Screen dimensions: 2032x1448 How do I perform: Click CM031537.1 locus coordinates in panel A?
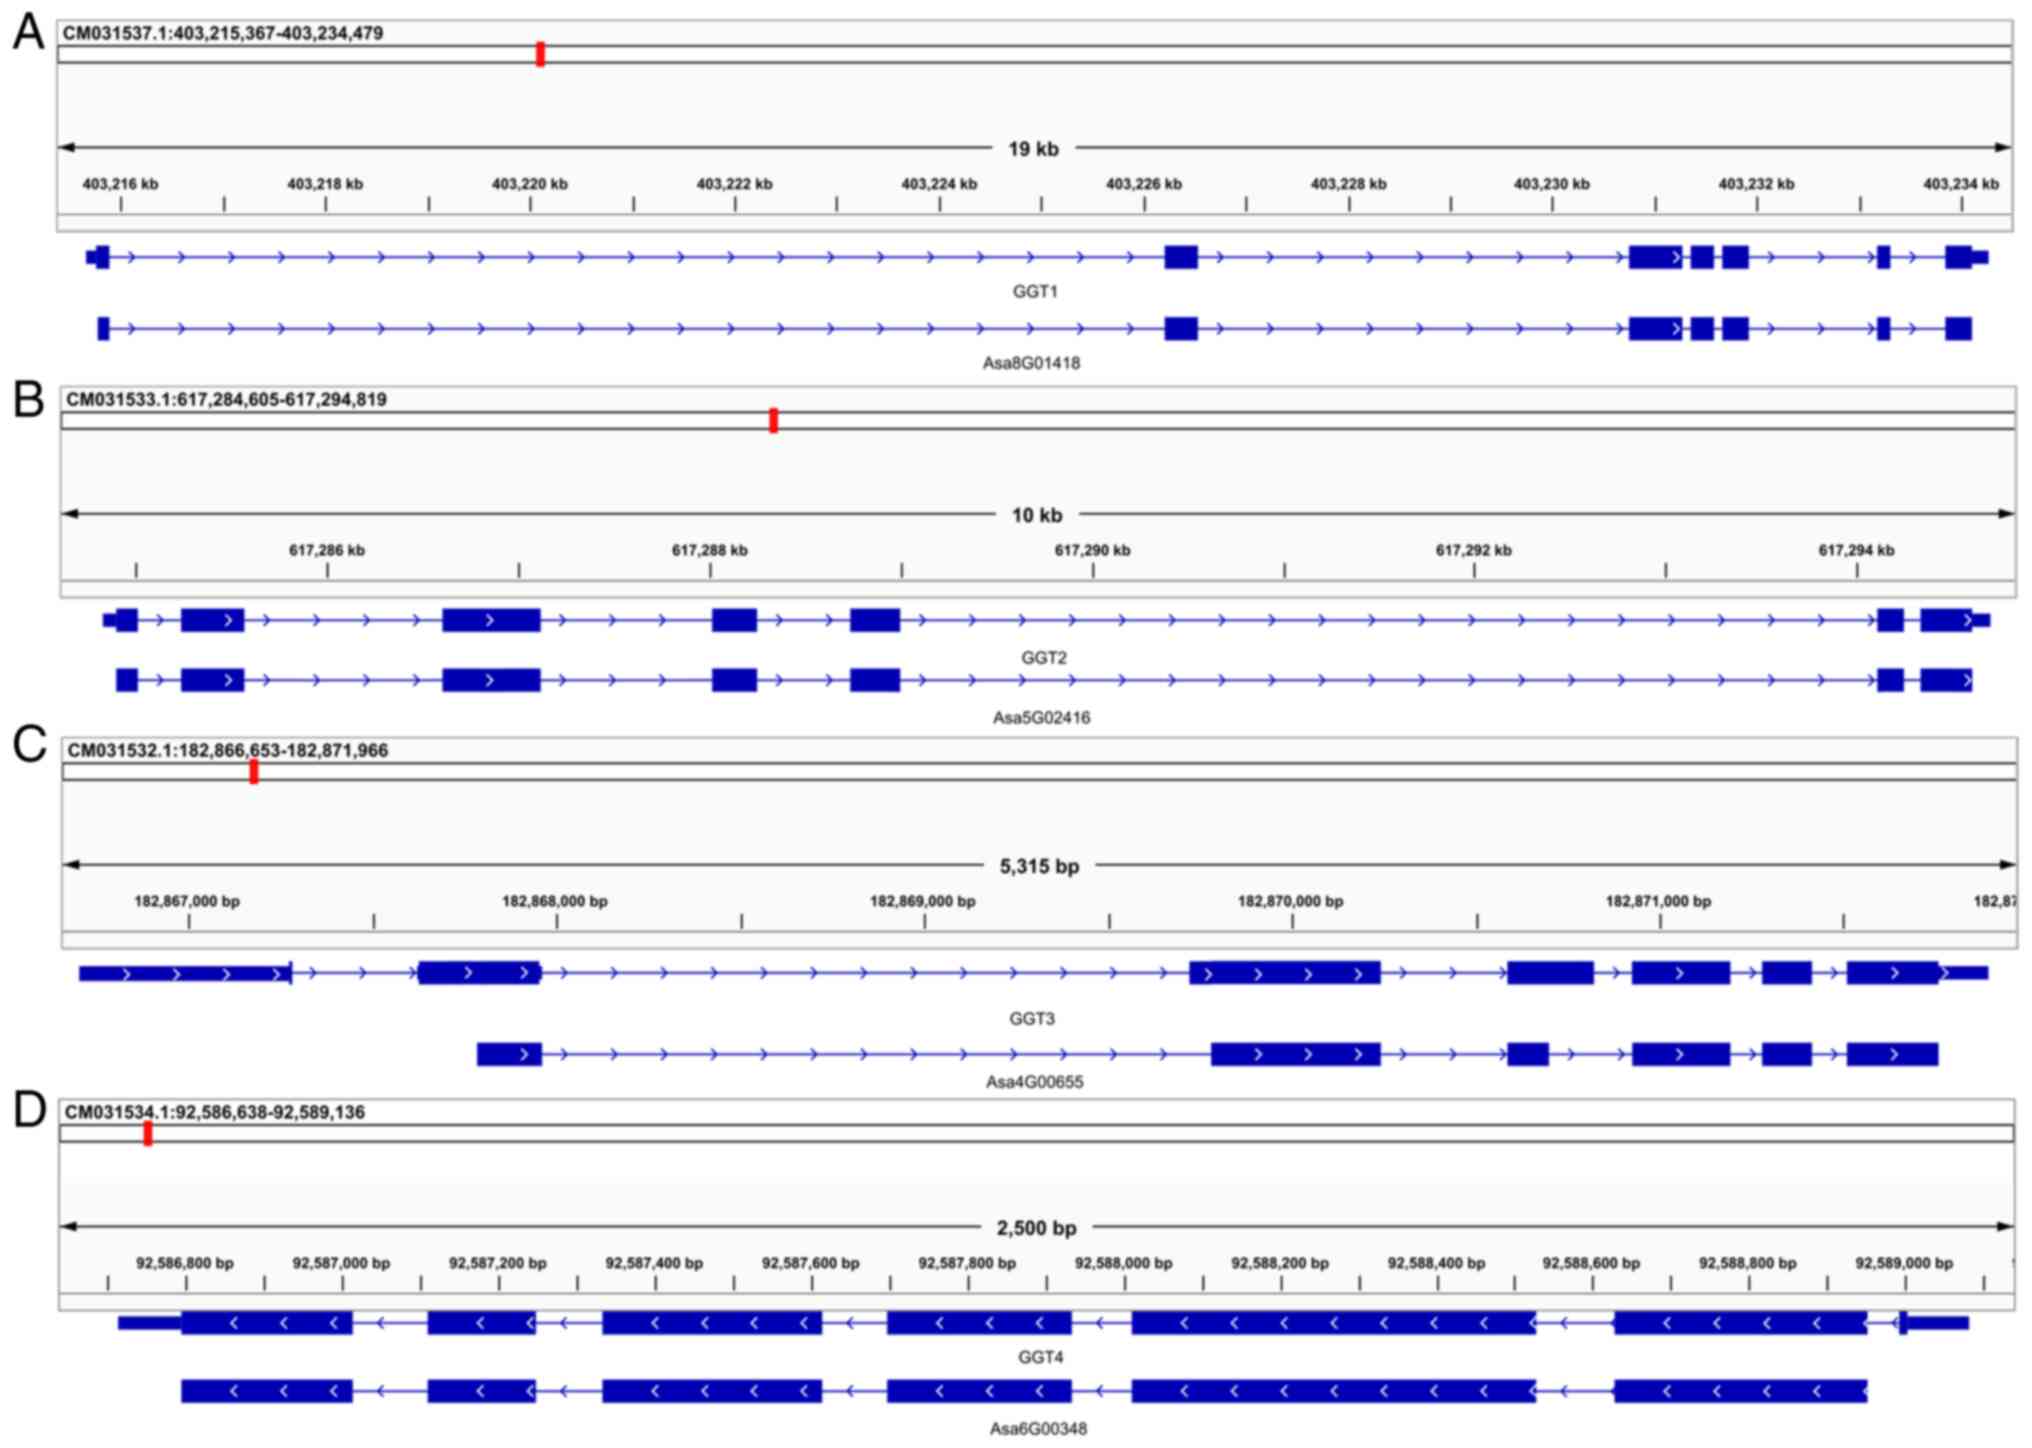click(223, 33)
